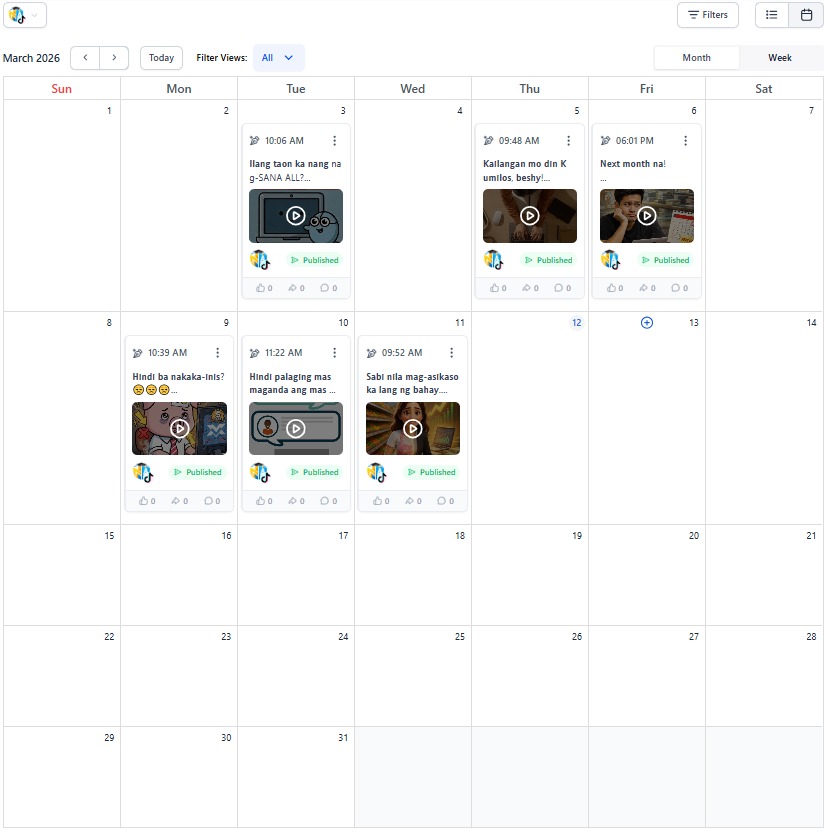Open options menu on 10:06 AM post
This screenshot has width=826, height=832.
pyautogui.click(x=335, y=141)
